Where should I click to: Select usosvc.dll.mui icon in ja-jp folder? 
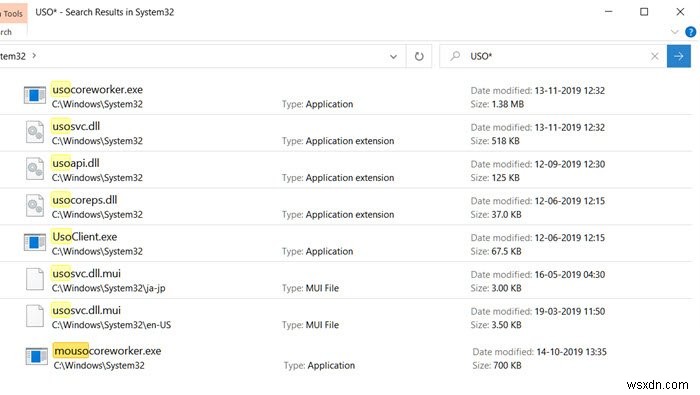[35, 279]
